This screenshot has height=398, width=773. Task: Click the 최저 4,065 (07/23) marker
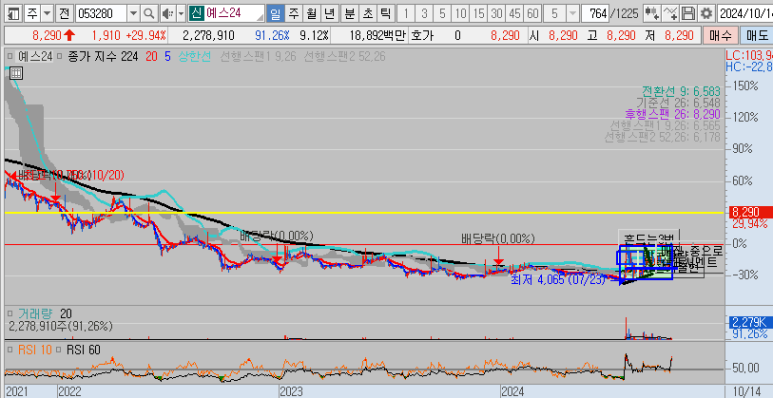557,281
